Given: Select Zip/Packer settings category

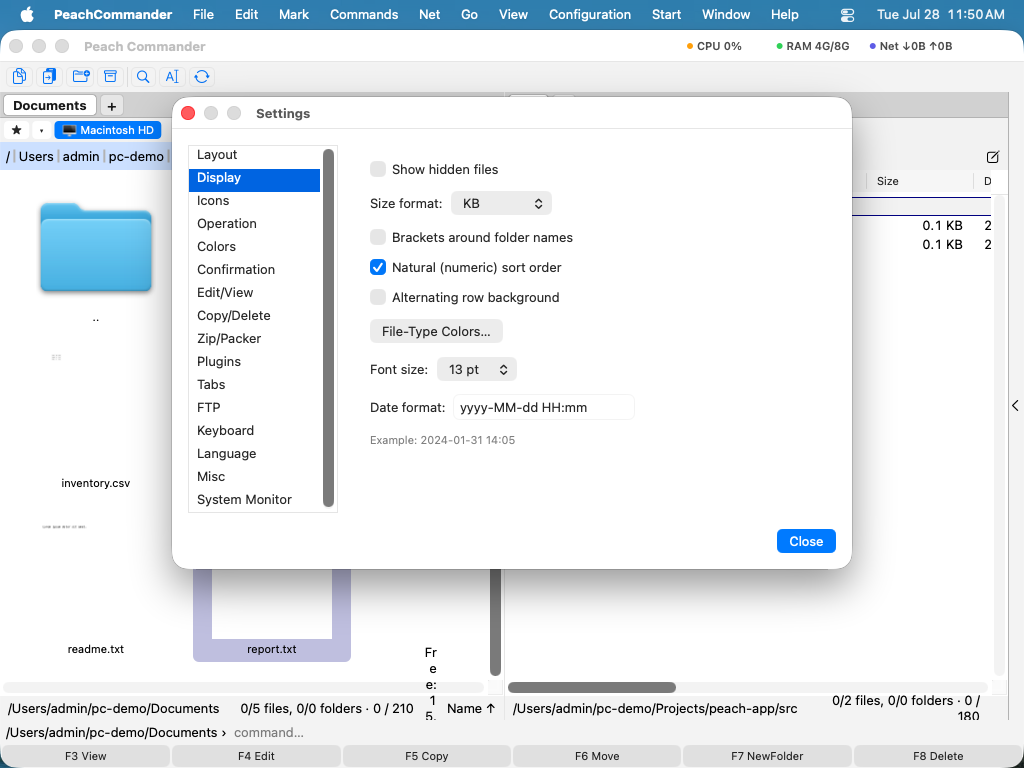Looking at the screenshot, I should (x=255, y=338).
